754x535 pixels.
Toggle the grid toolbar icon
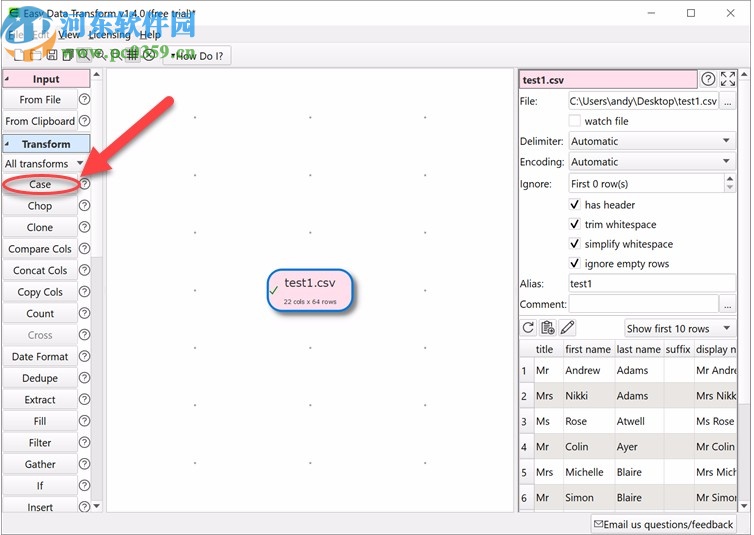tap(132, 55)
